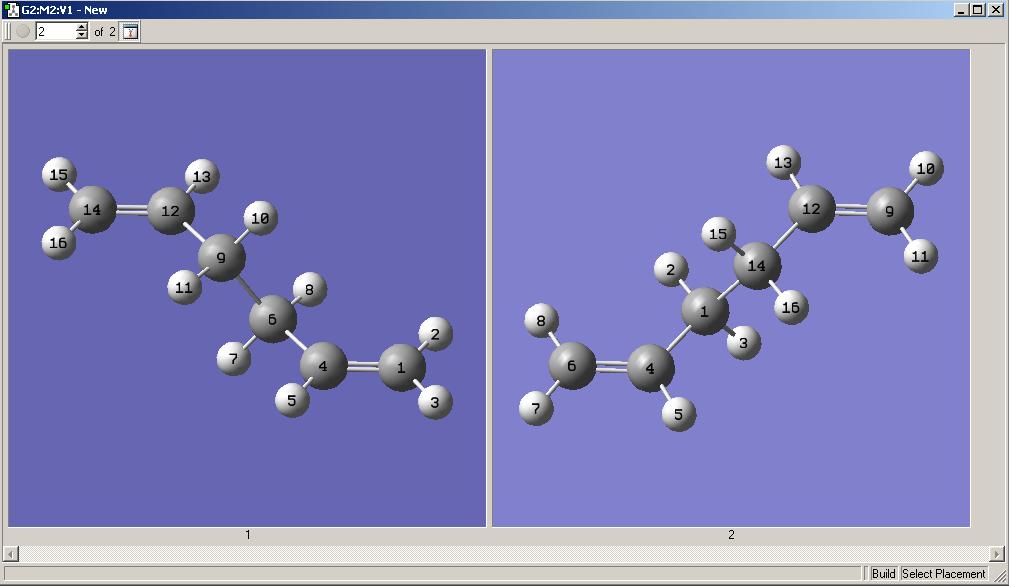Close the G2:M2:V1 window
Viewport: 1009px width, 586px height.
tap(995, 10)
